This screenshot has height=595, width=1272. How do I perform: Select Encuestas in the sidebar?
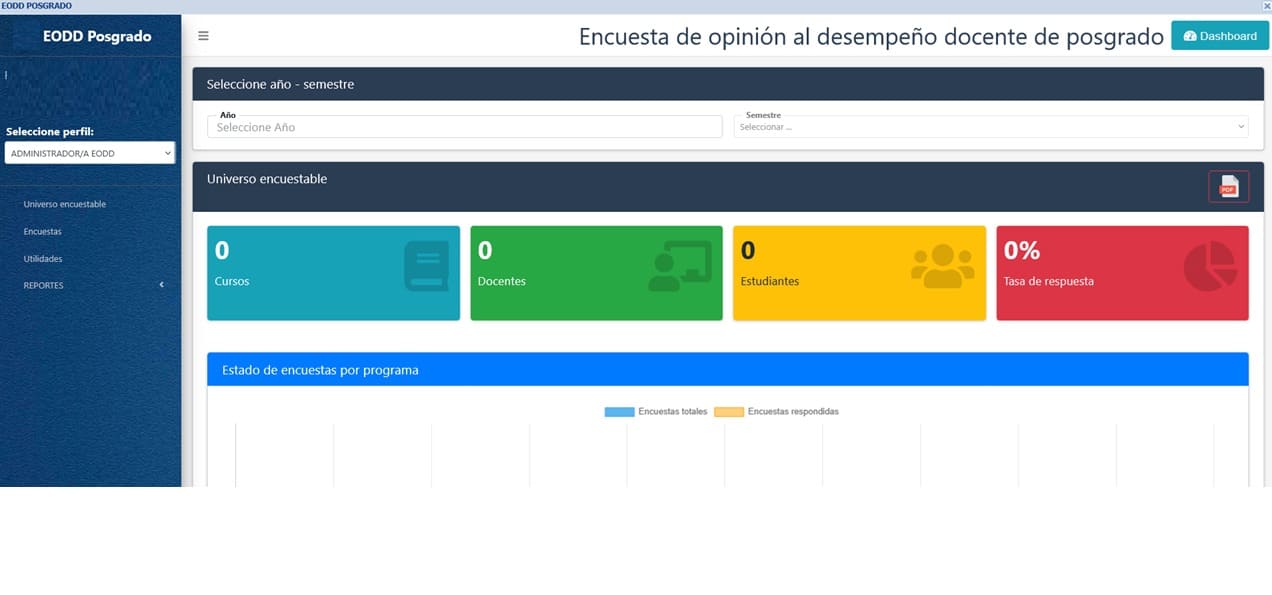[x=41, y=230]
